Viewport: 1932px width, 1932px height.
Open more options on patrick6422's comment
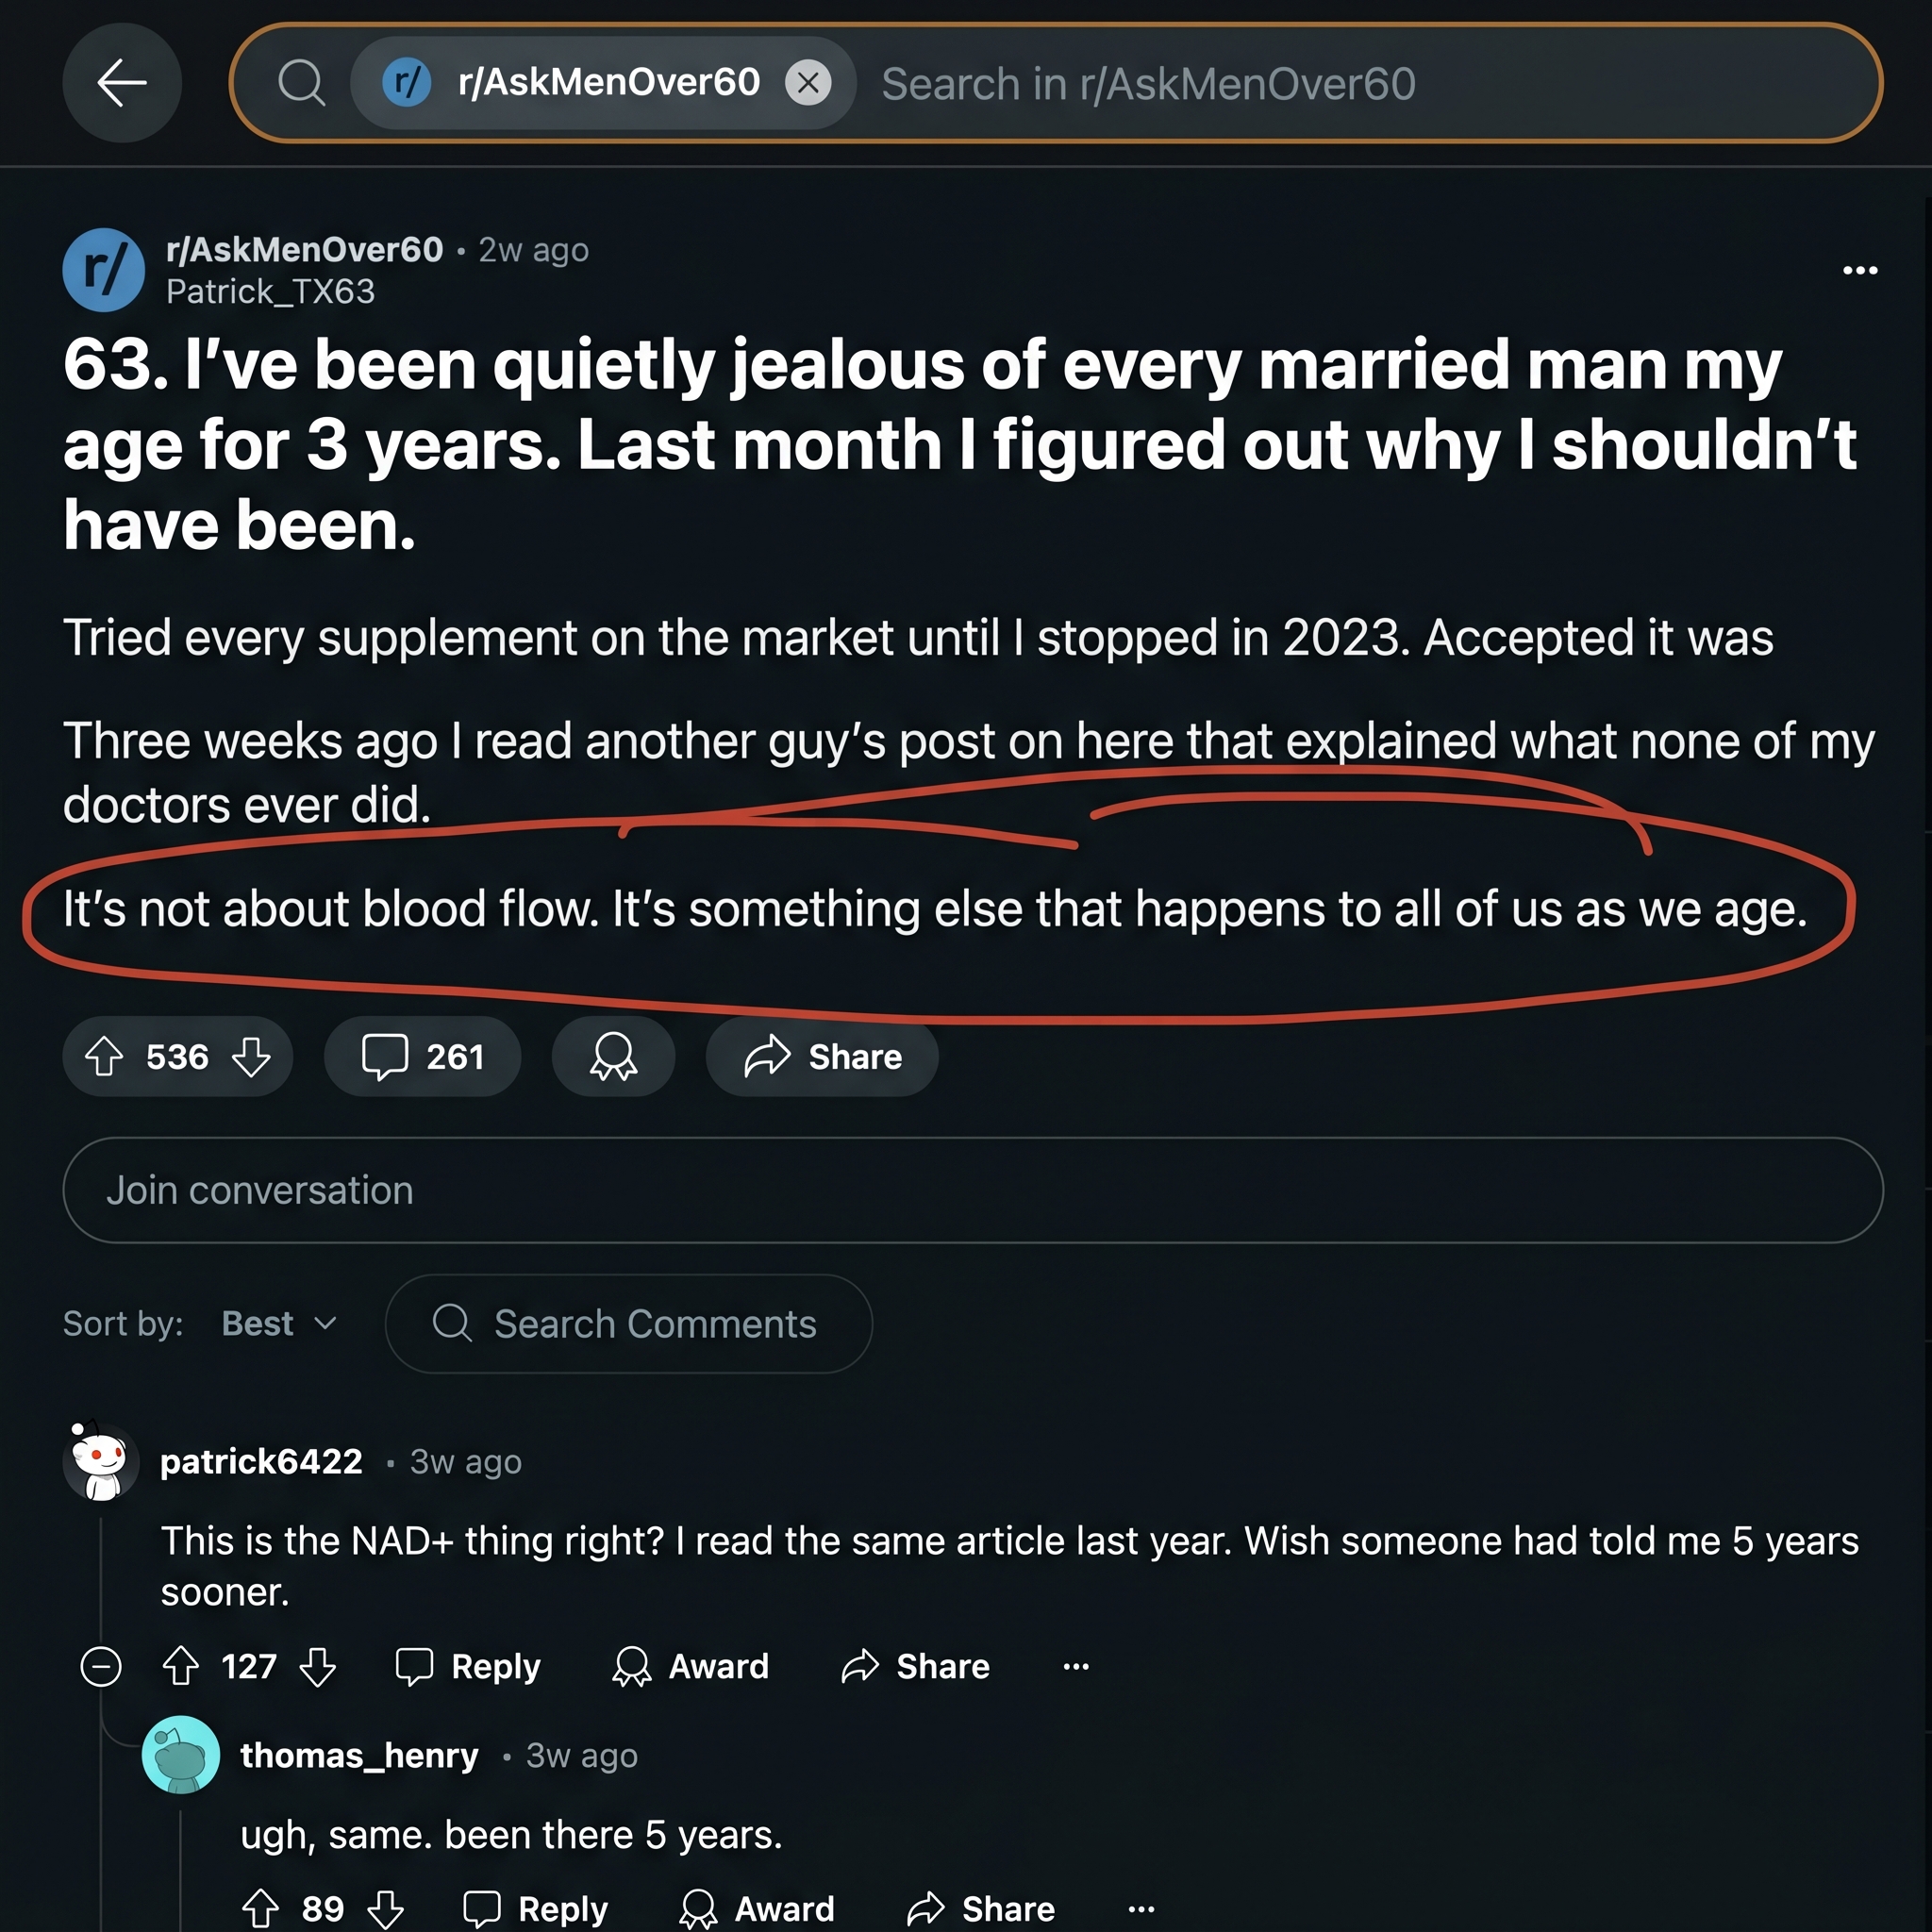[1076, 1666]
